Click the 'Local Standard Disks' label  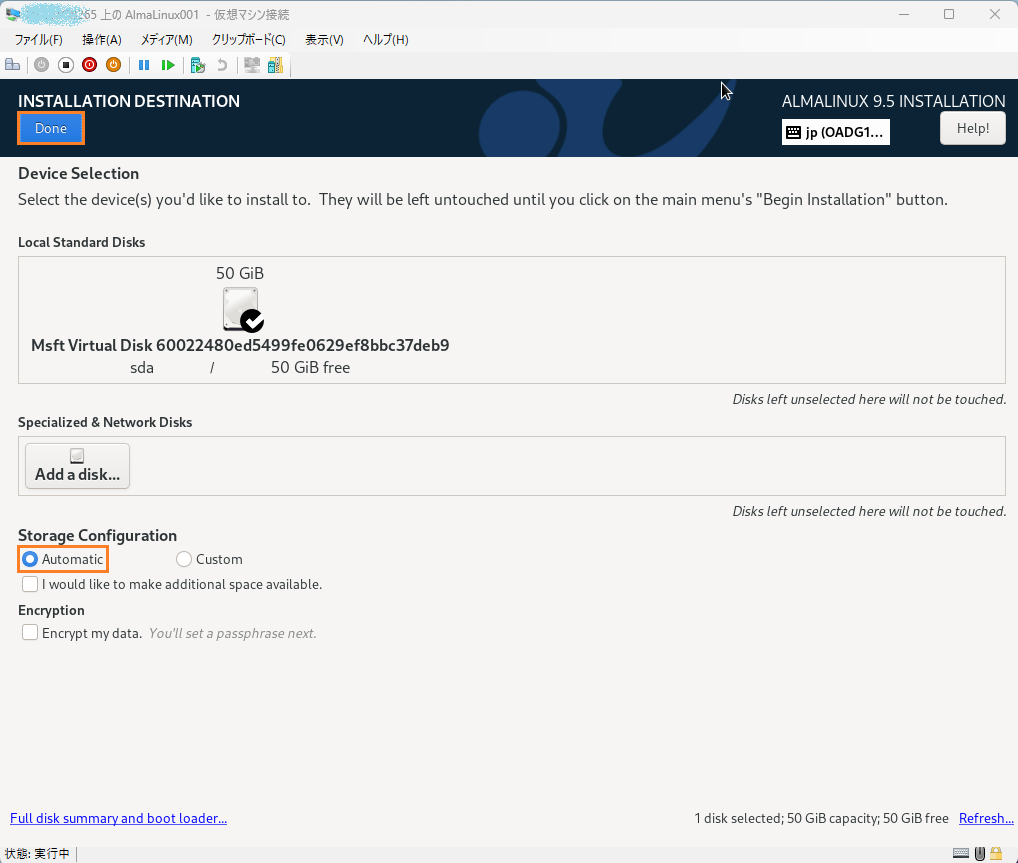pyautogui.click(x=82, y=242)
